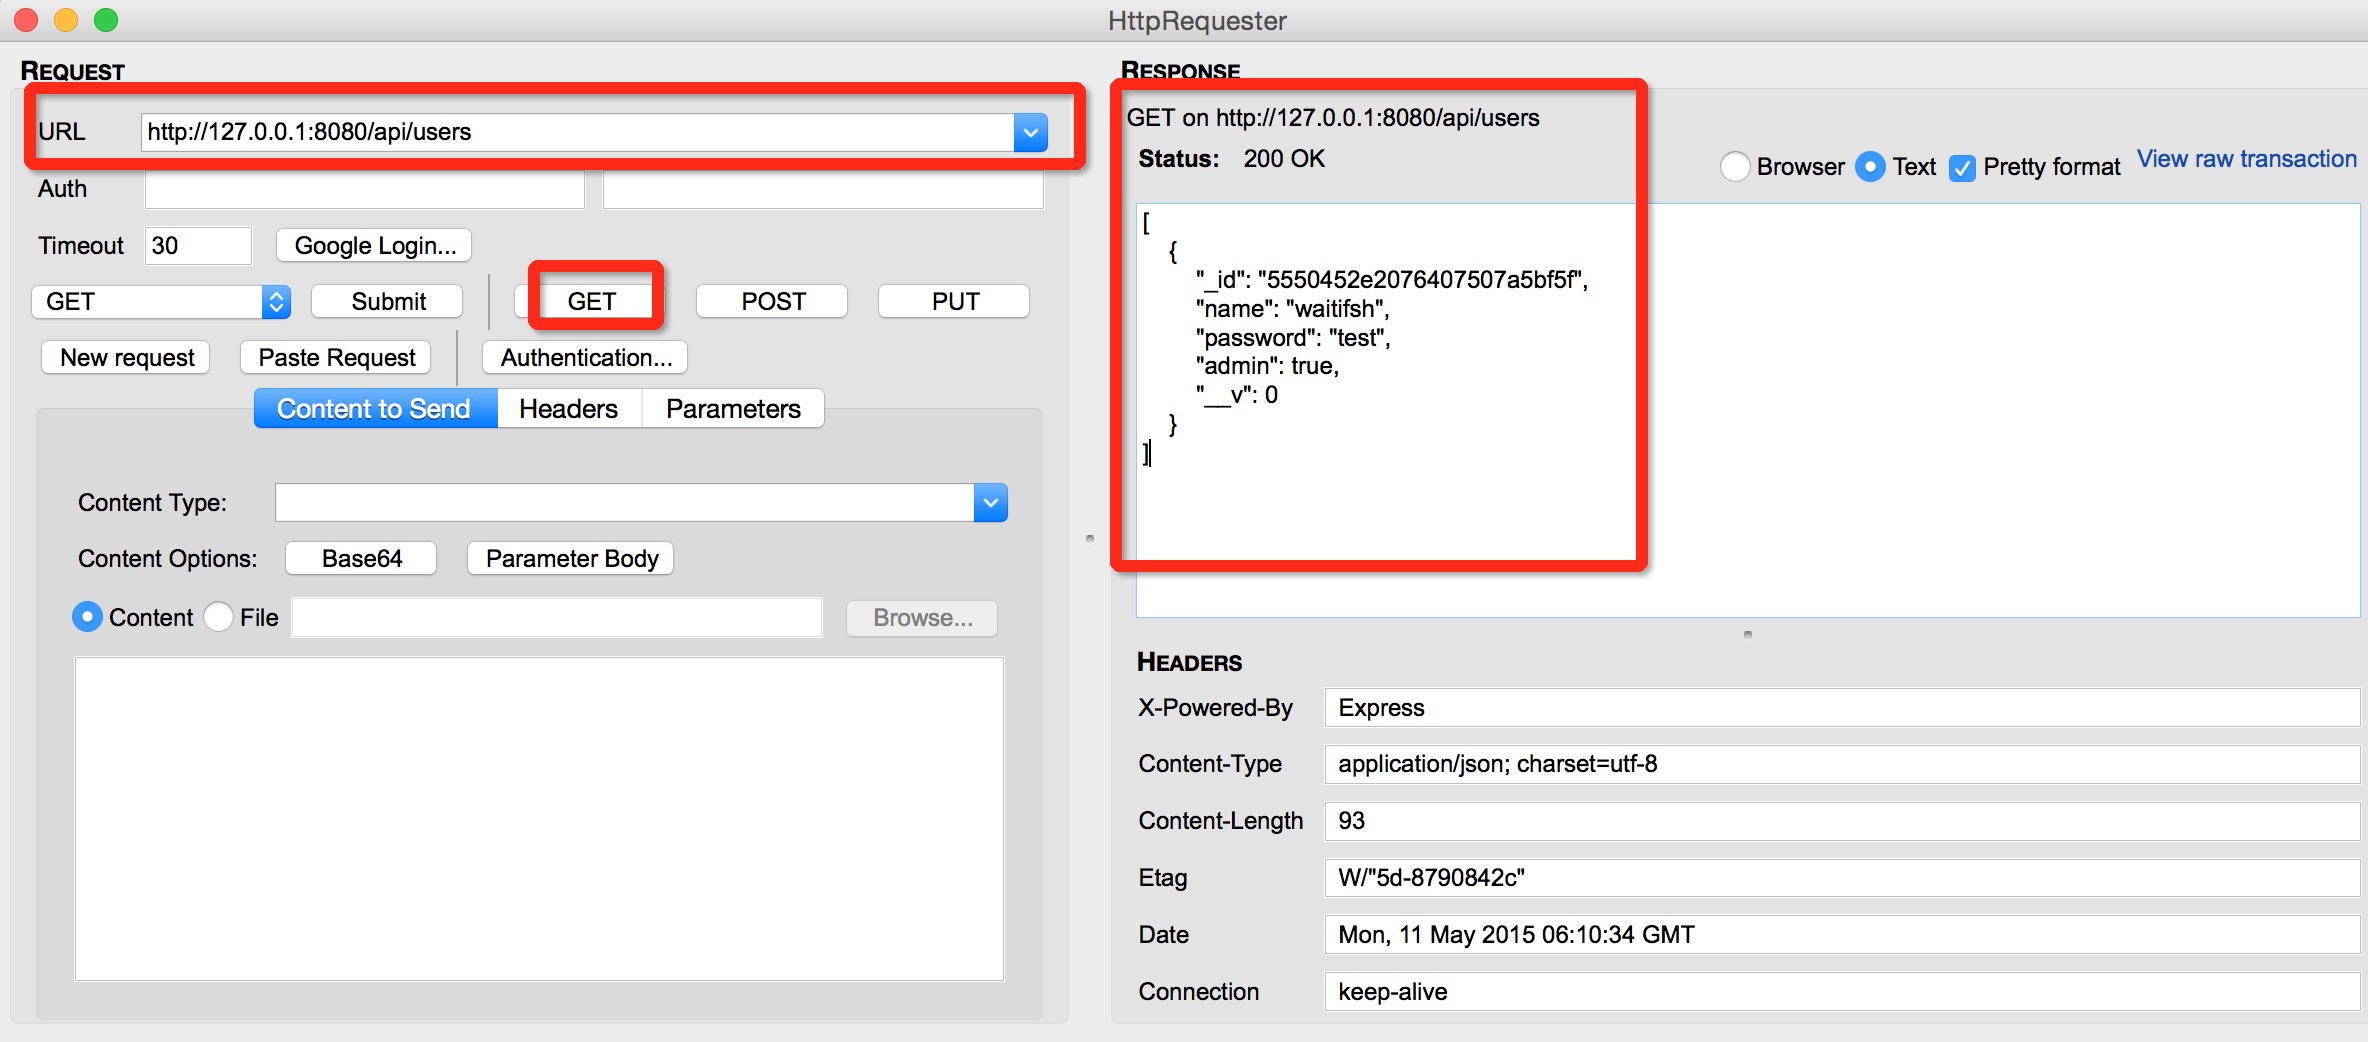Click the Content-Type header value field
This screenshot has height=1042, width=2368.
tap(1842, 765)
